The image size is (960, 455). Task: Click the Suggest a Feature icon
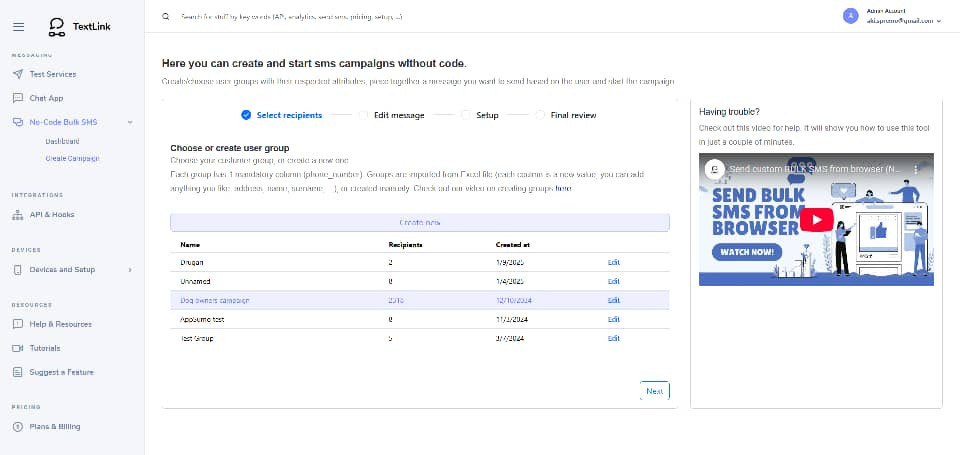17,372
